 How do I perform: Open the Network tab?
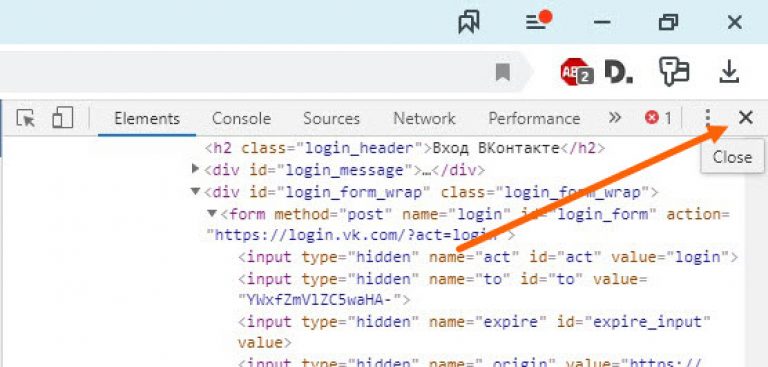coord(424,119)
